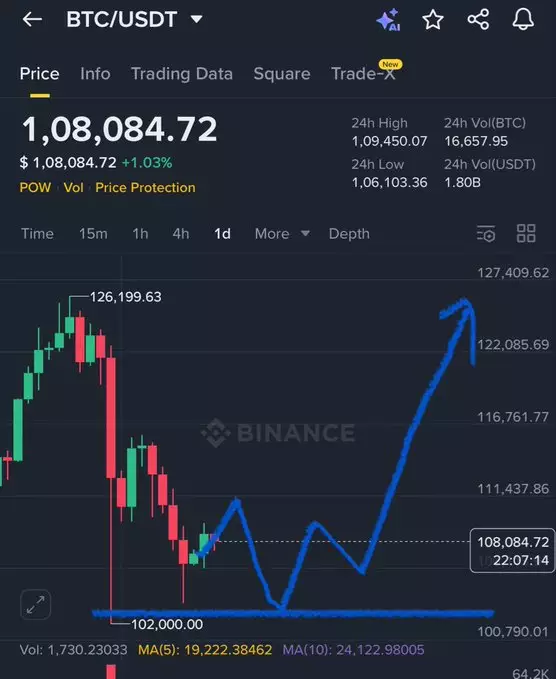Select the 1h chart interval
Viewport: 556px width, 679px height.
point(140,234)
